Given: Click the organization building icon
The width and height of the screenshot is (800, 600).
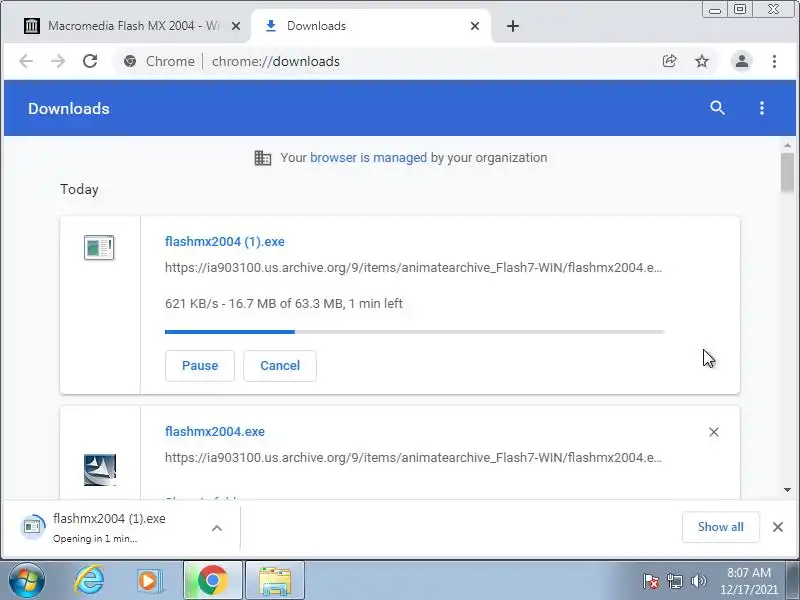Looking at the screenshot, I should pyautogui.click(x=263, y=158).
